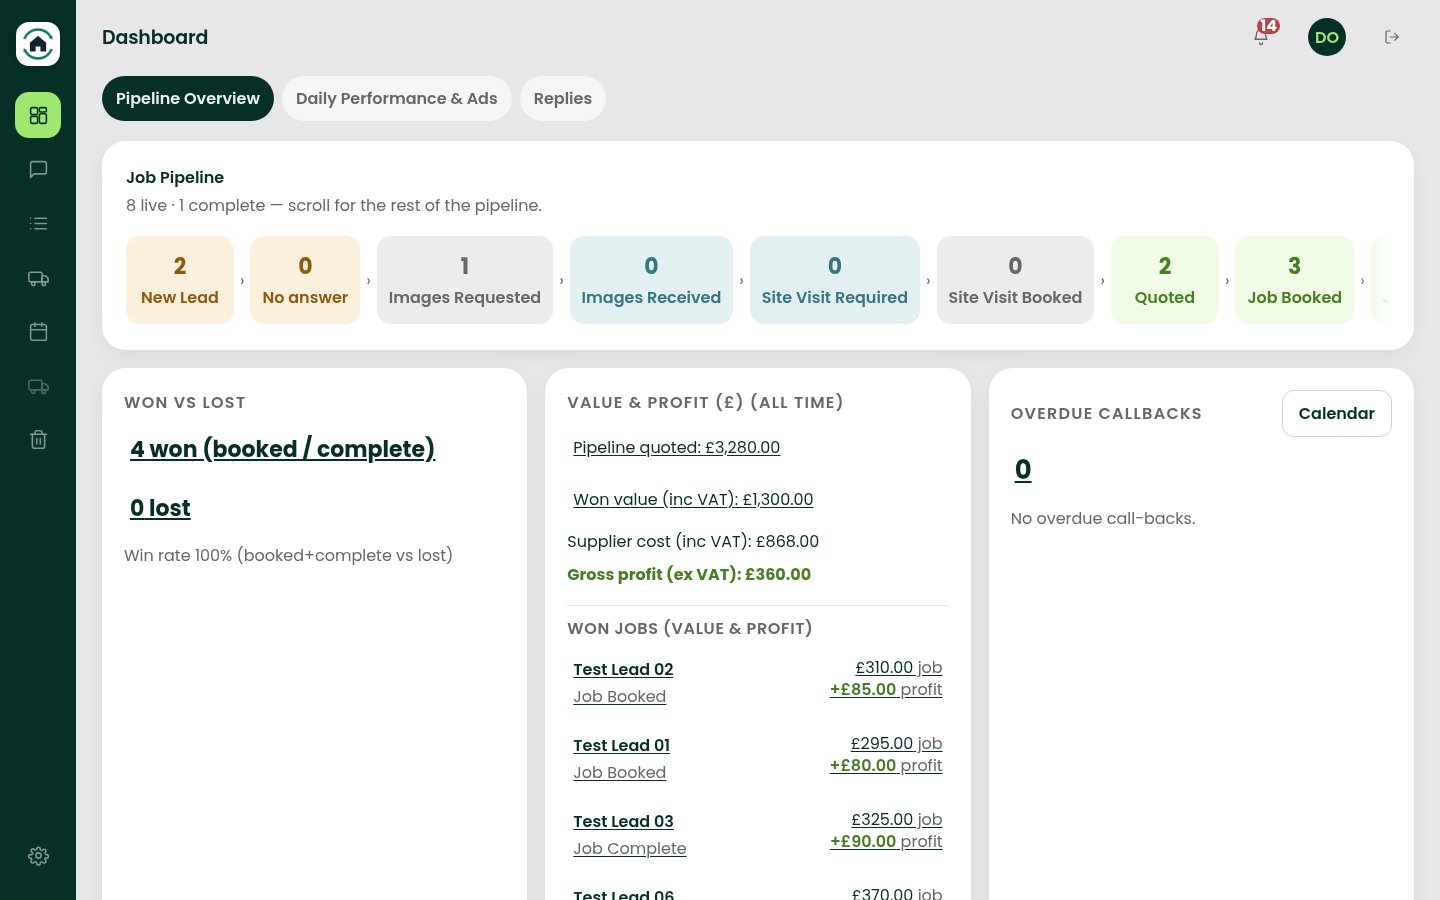Select the Quoted pipeline stage
The width and height of the screenshot is (1440, 900).
click(x=1165, y=280)
